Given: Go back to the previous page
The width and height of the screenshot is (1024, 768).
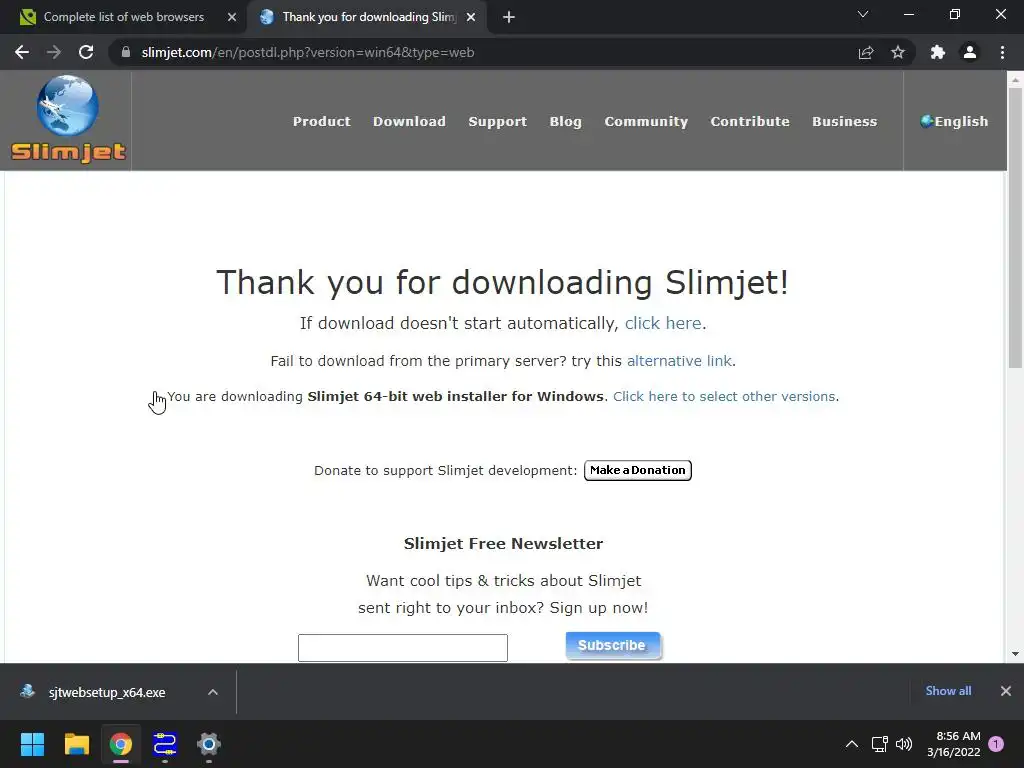Looking at the screenshot, I should (22, 52).
